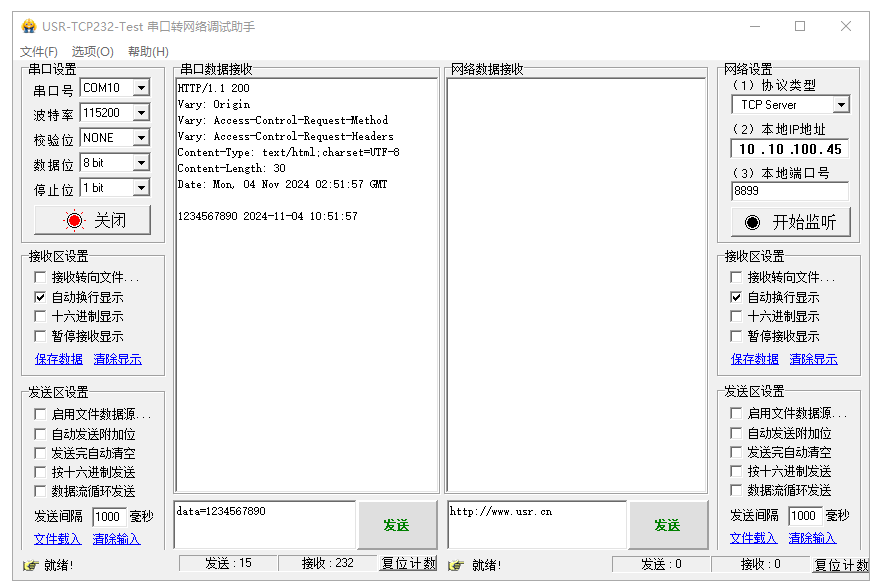Maximize the USR-TCP232-Test window
Screen dimensions: 878x588
click(800, 26)
